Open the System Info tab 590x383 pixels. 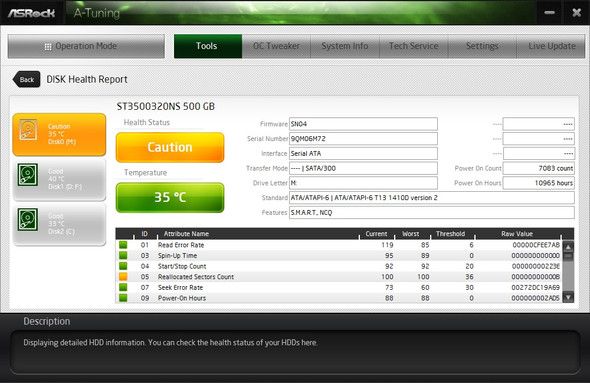pyautogui.click(x=345, y=46)
